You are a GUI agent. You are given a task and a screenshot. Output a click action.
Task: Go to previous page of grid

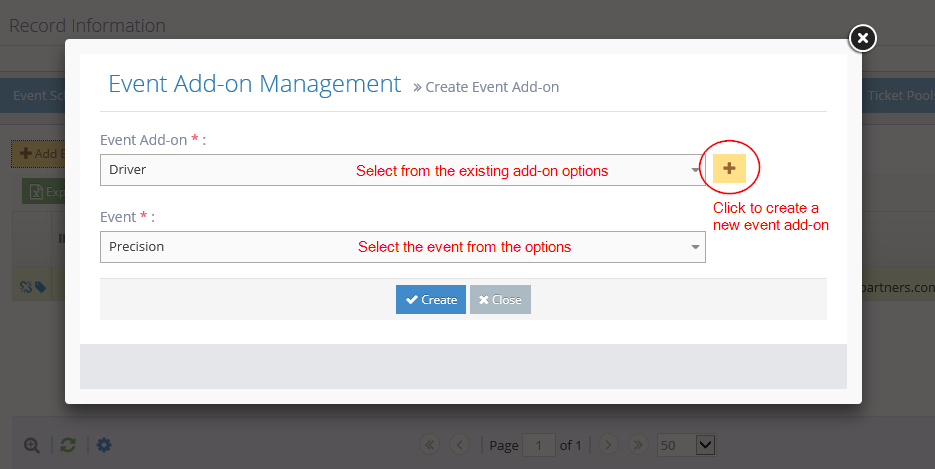460,444
